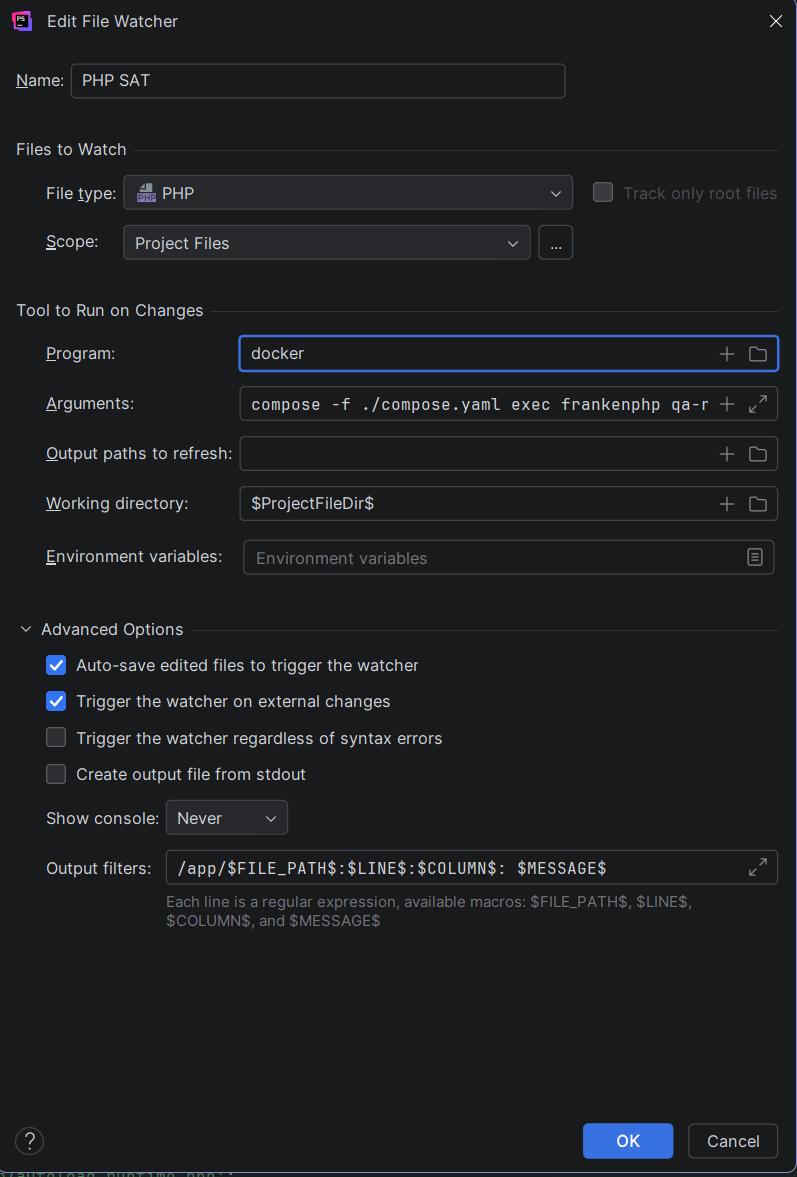Click the Show console label
This screenshot has width=797, height=1177.
(x=103, y=818)
